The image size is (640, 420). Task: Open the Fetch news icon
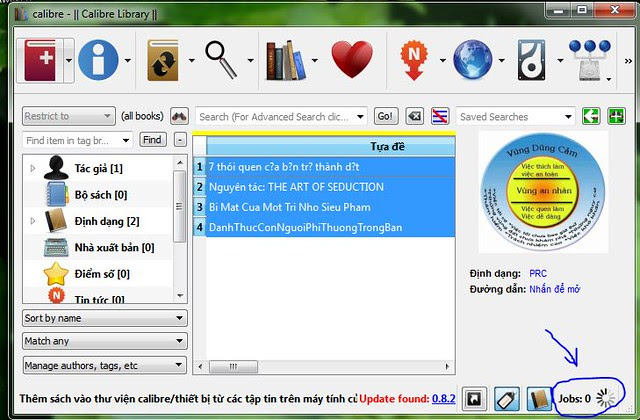point(414,60)
